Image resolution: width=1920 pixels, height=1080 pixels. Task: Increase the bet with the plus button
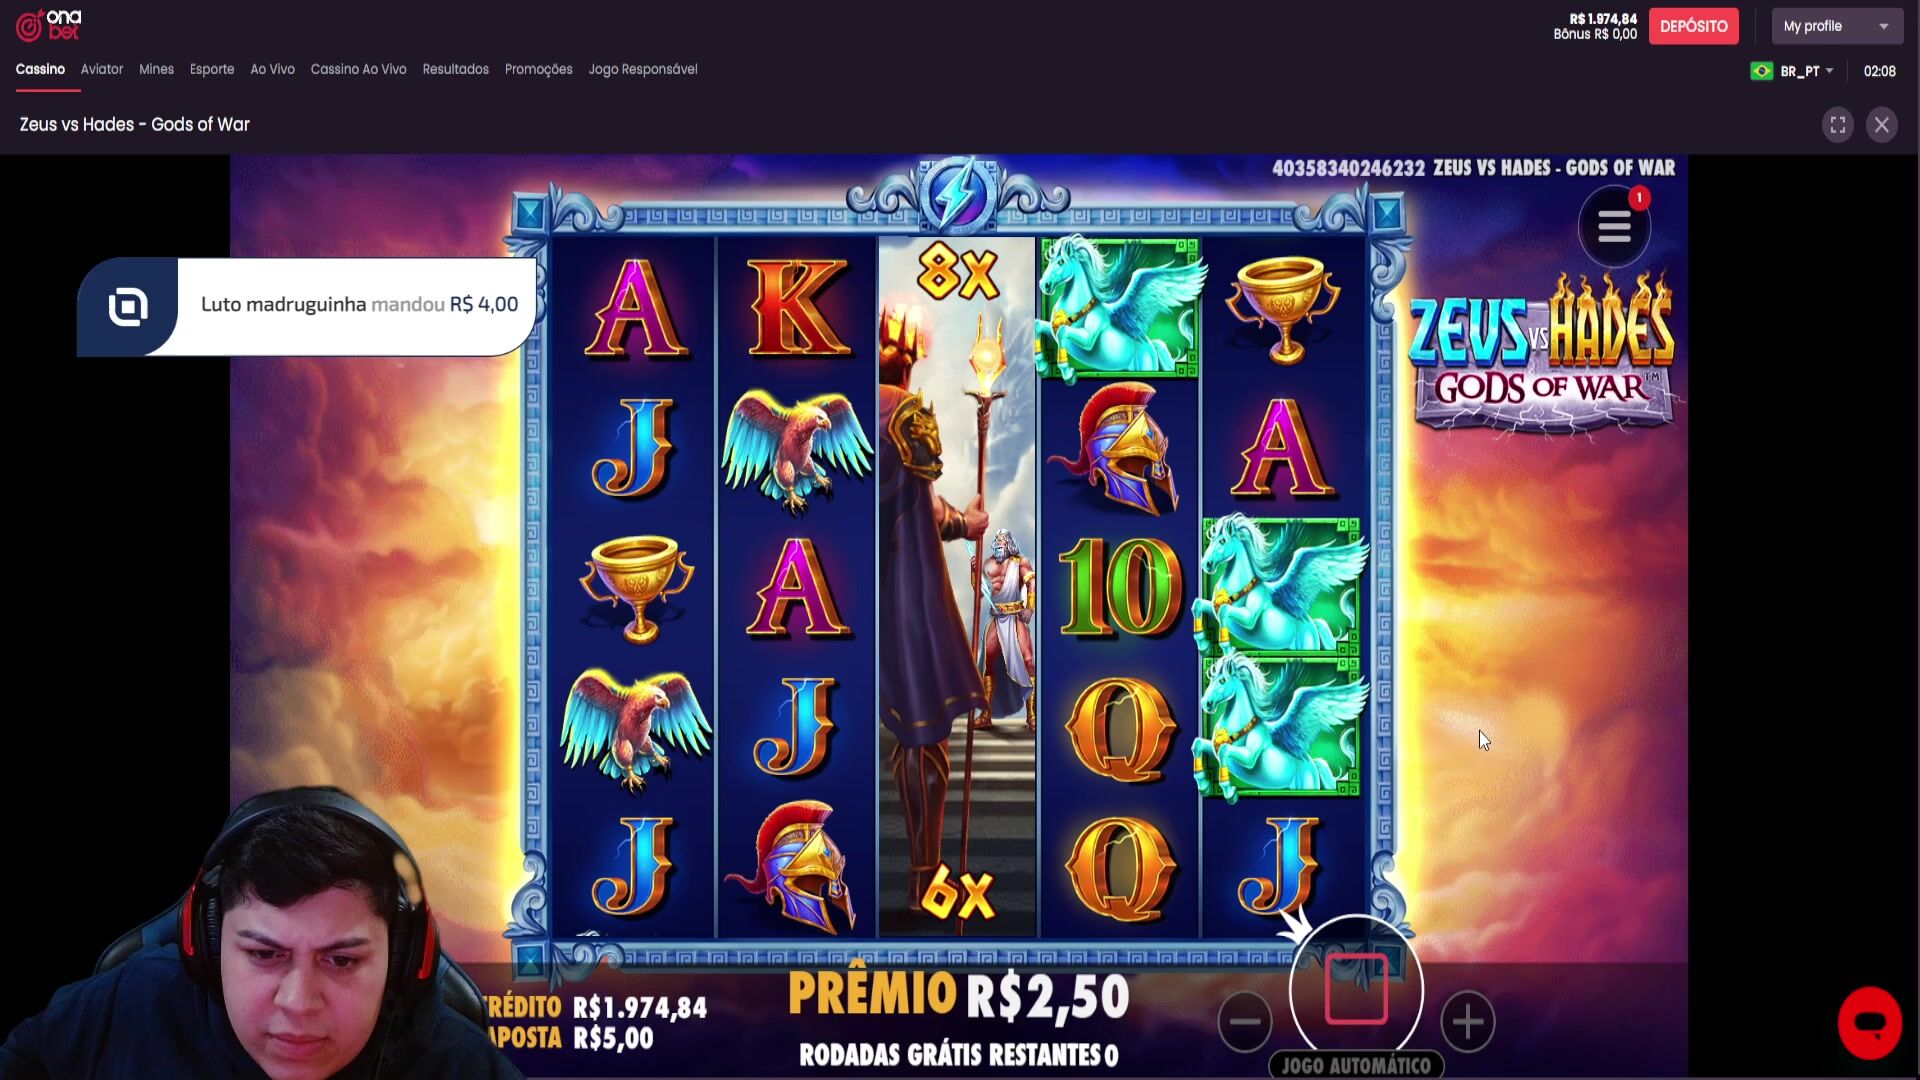[1467, 1021]
